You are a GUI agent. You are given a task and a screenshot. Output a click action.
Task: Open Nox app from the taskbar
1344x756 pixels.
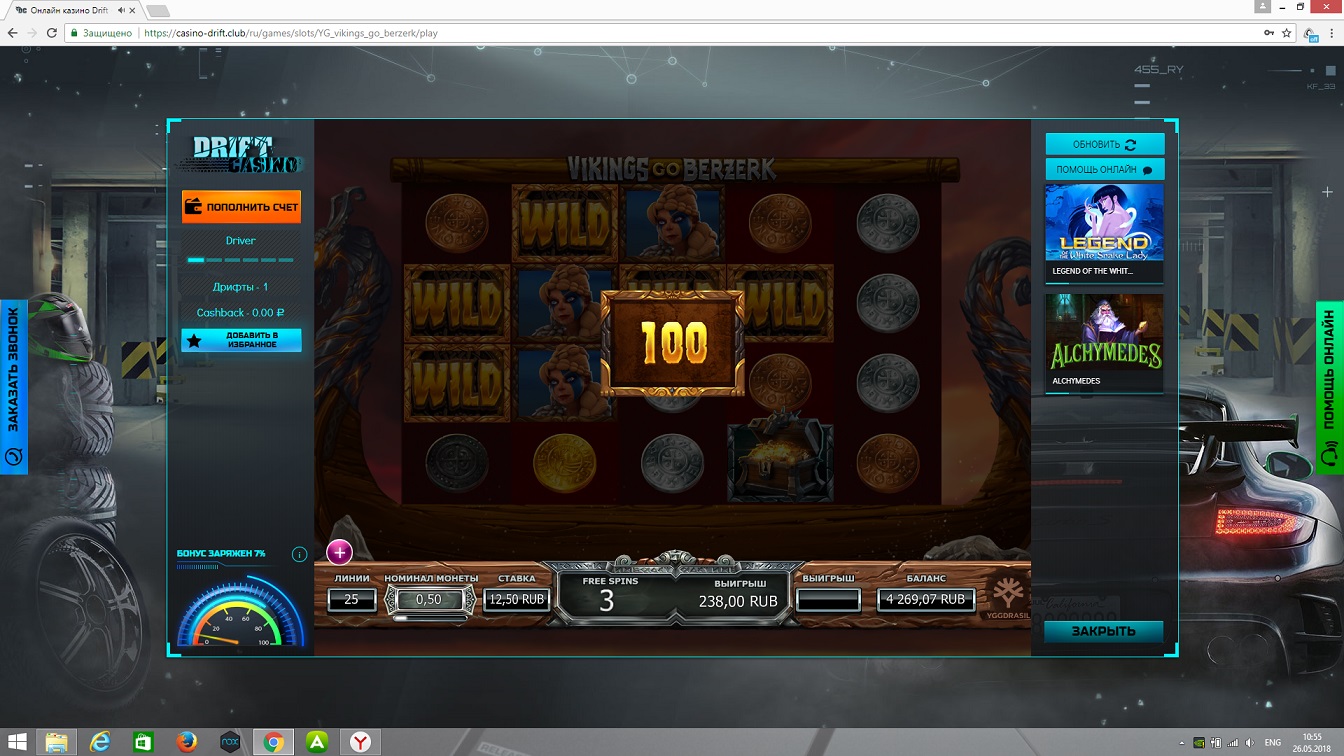(229, 742)
